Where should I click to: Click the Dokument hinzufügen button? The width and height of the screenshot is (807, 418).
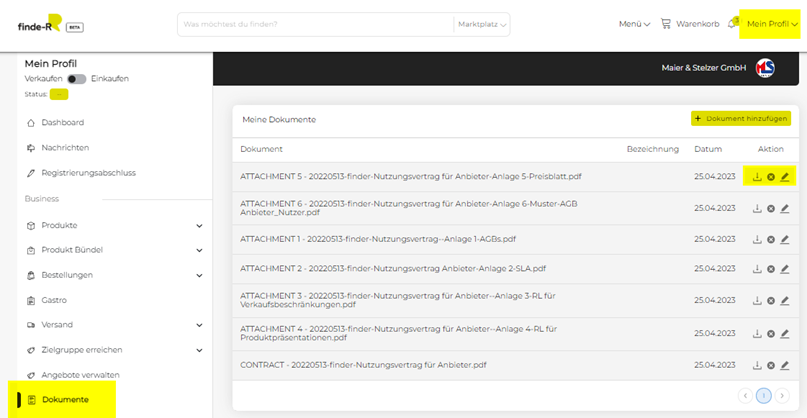click(x=741, y=118)
